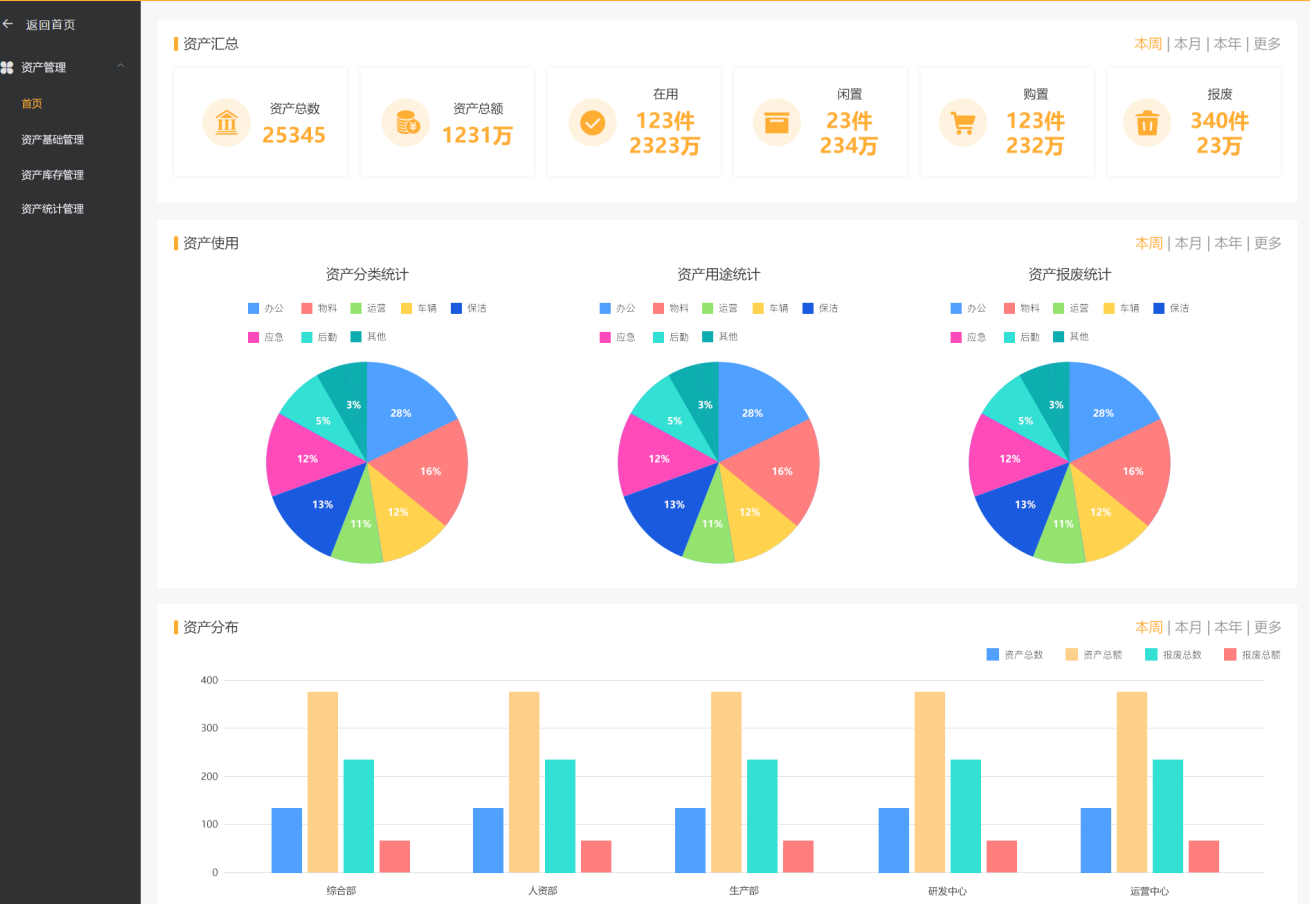Click the bank icon for 资产总数

[x=226, y=123]
